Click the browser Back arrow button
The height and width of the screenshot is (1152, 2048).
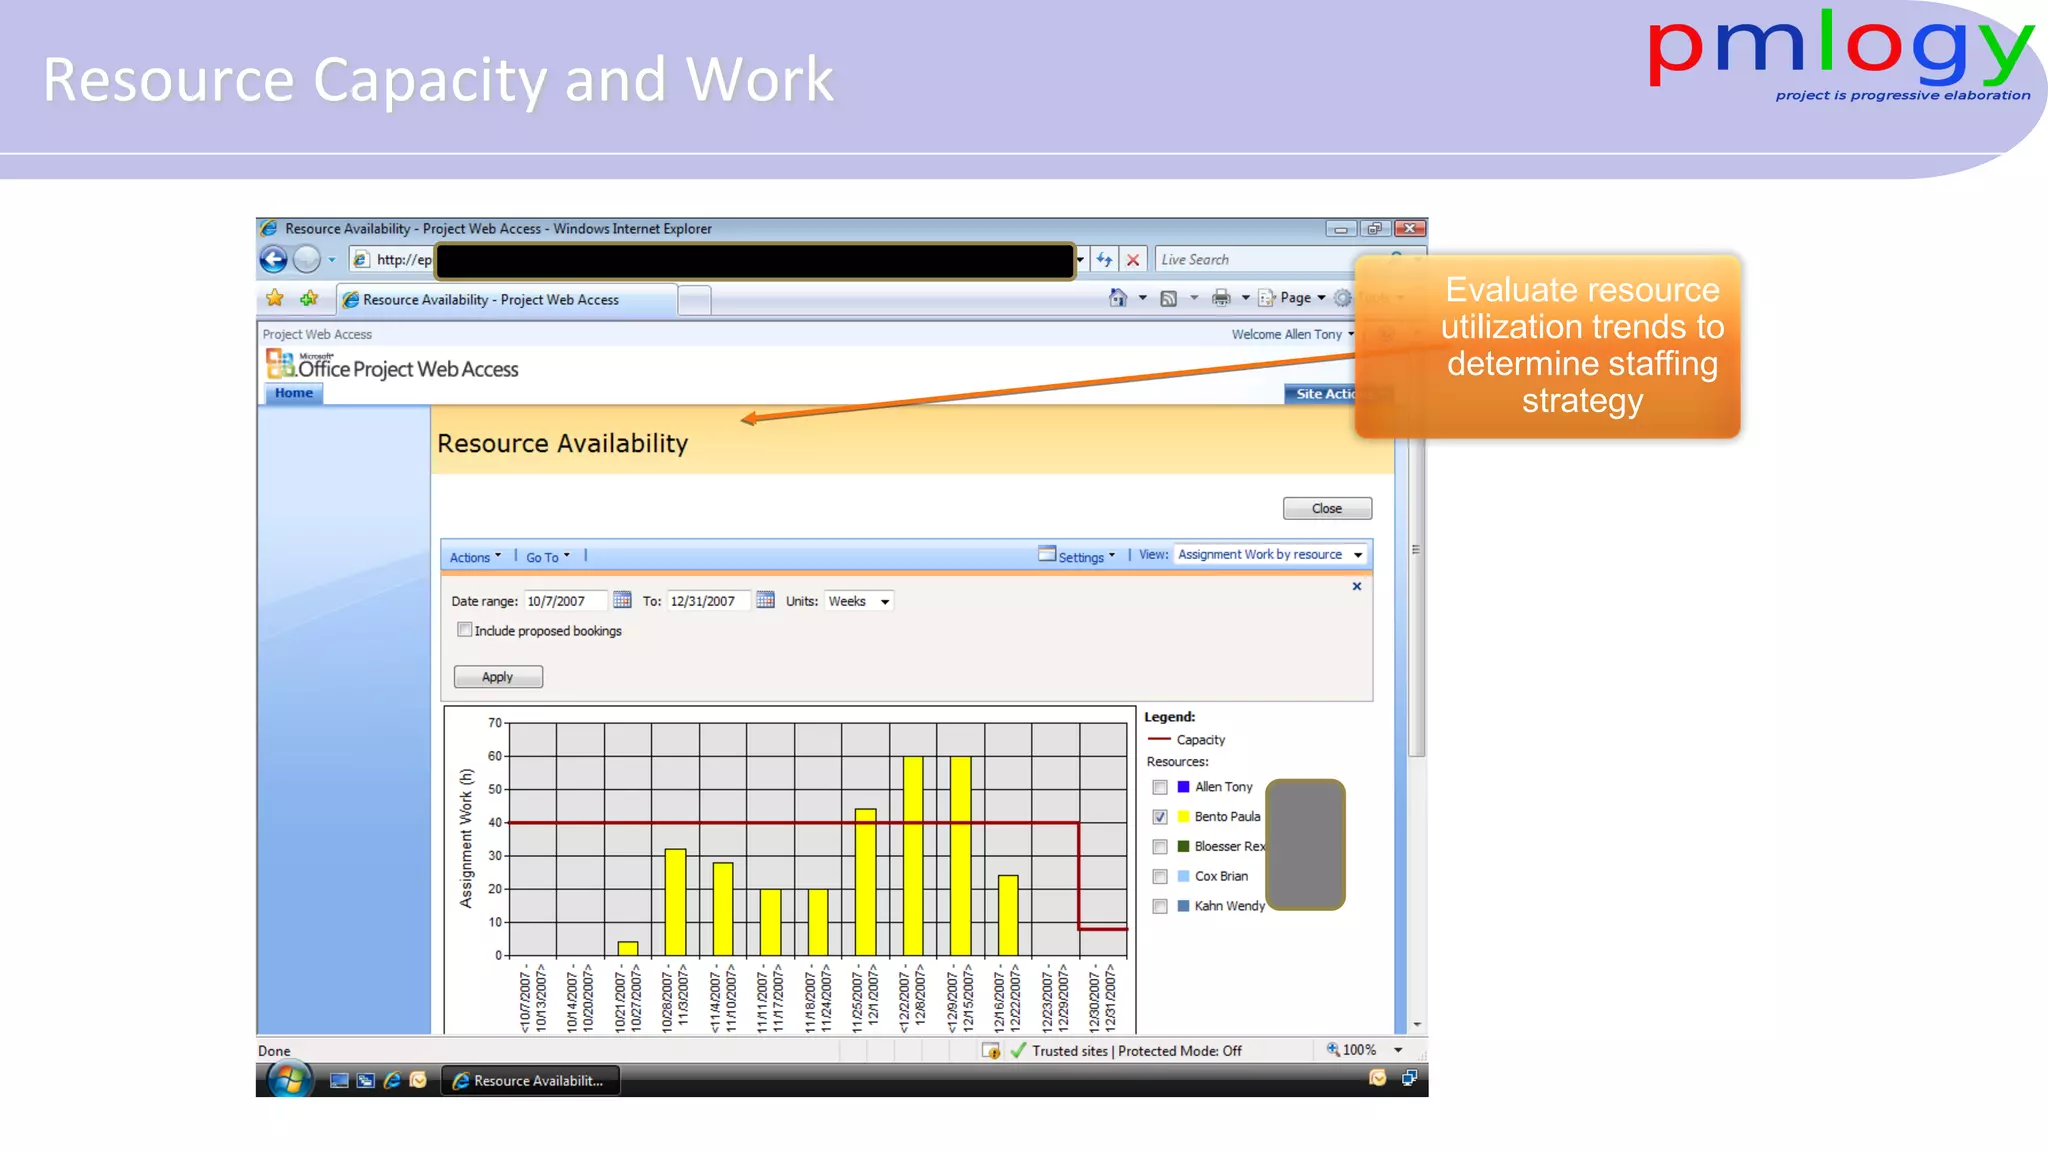click(273, 260)
